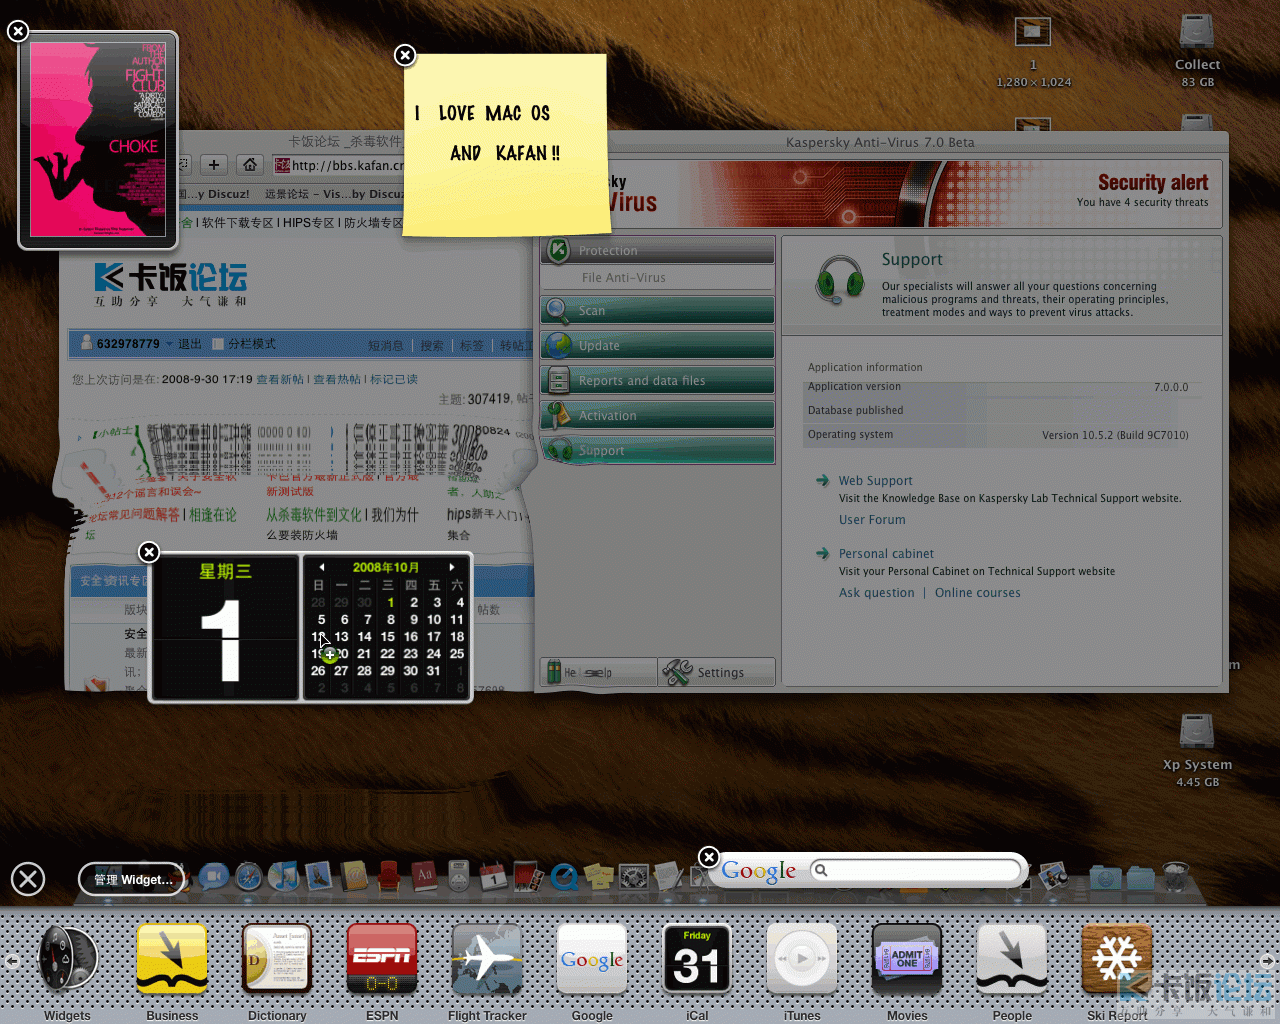This screenshot has width=1280, height=1024.
Task: Open the Personal cabinet link
Action: (886, 554)
